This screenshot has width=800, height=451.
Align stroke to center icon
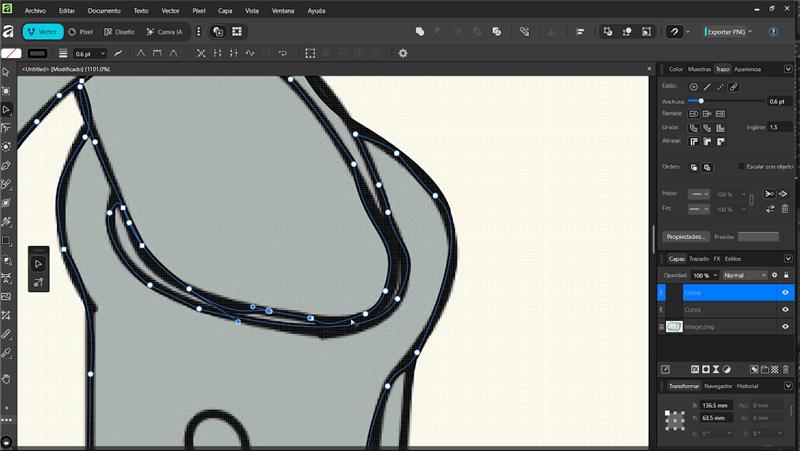pos(694,141)
